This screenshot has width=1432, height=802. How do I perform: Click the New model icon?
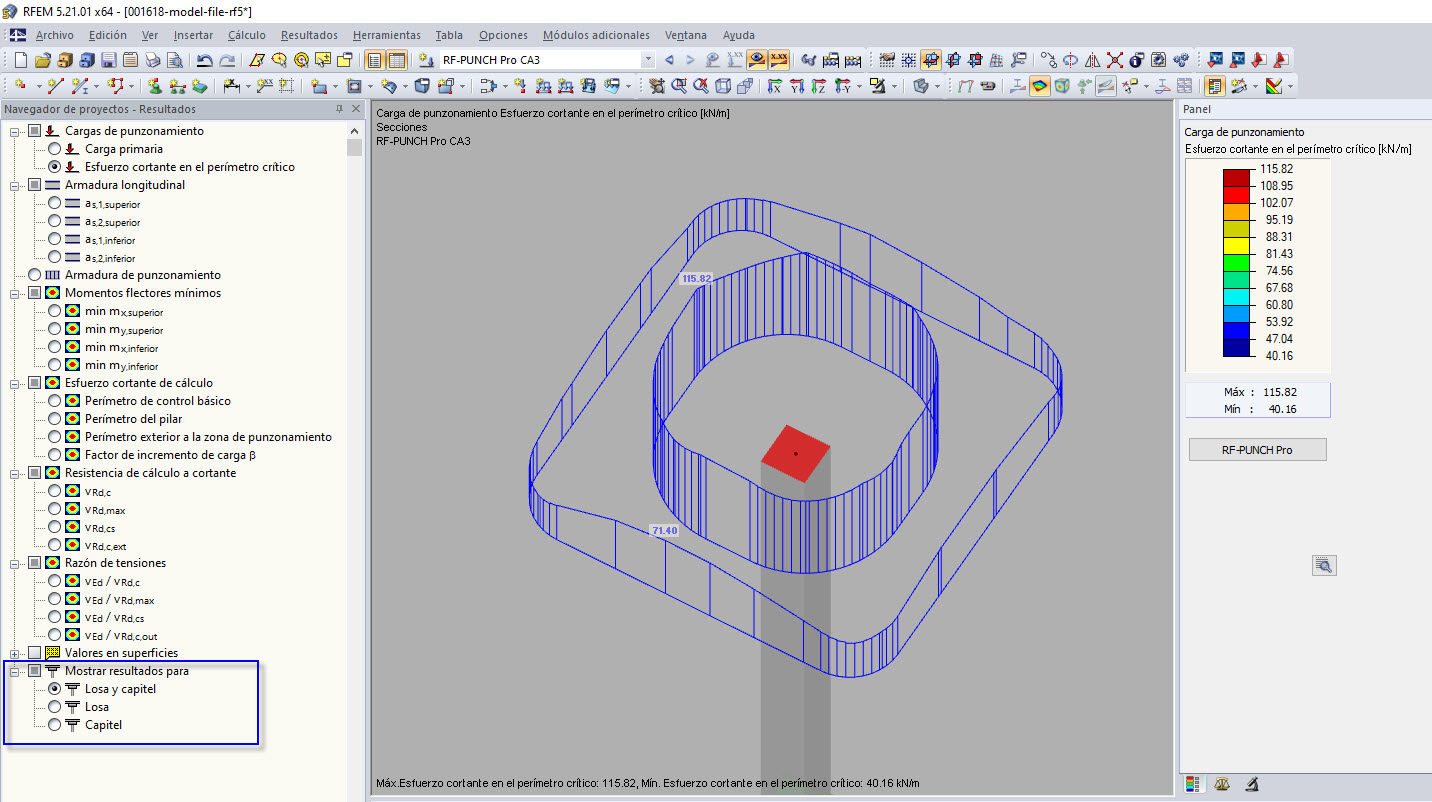(x=21, y=60)
